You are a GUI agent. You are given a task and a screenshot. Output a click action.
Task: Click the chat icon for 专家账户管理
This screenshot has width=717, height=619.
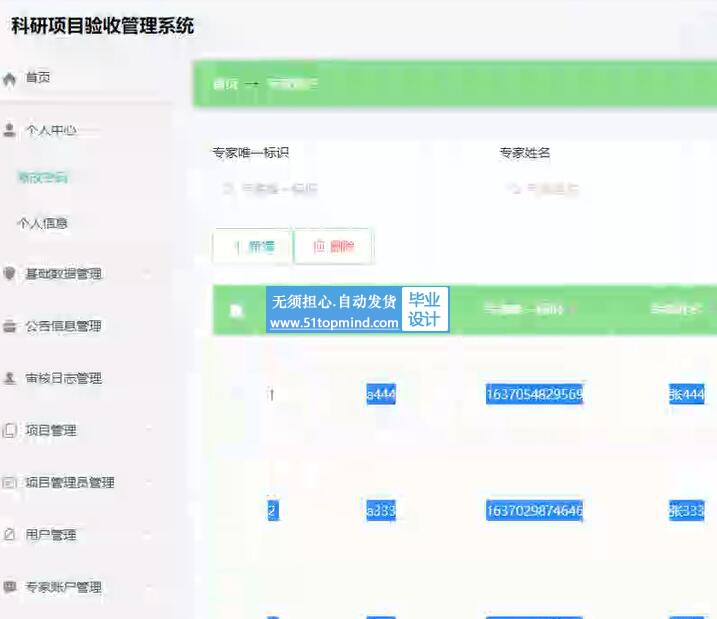click(x=10, y=587)
